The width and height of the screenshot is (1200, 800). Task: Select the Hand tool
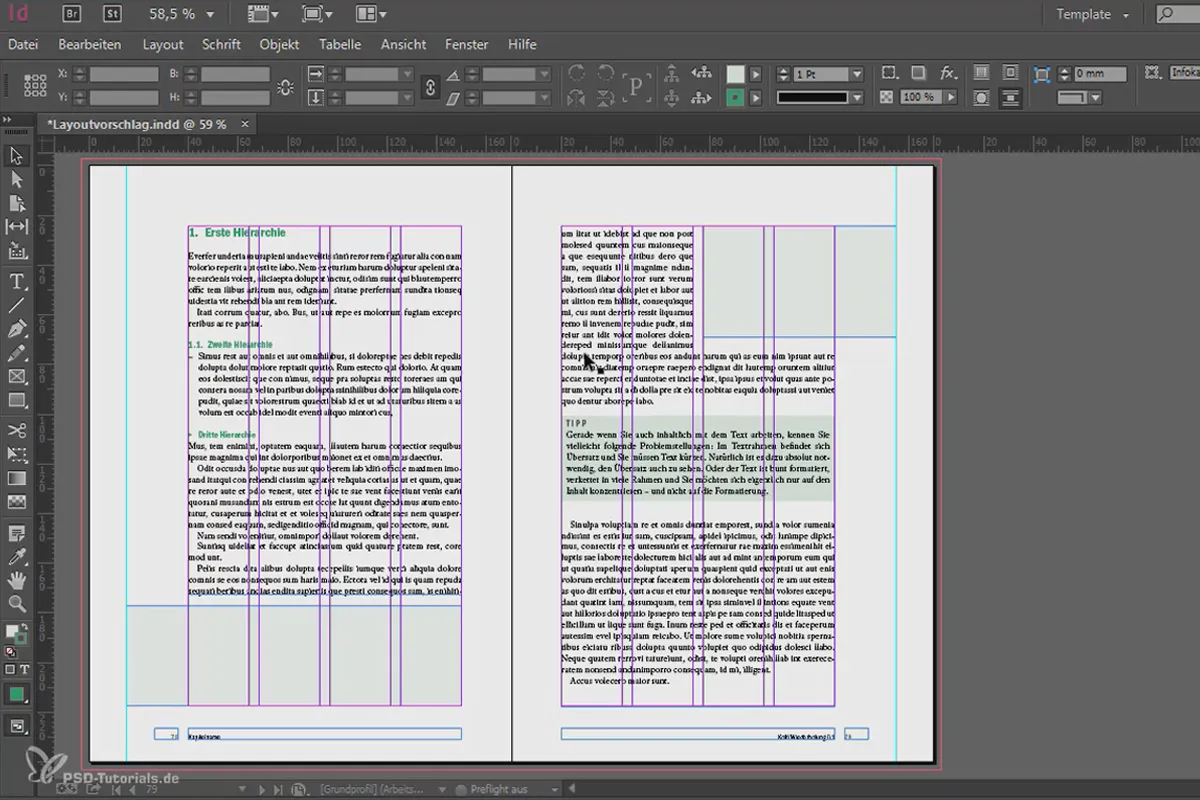coord(16,580)
